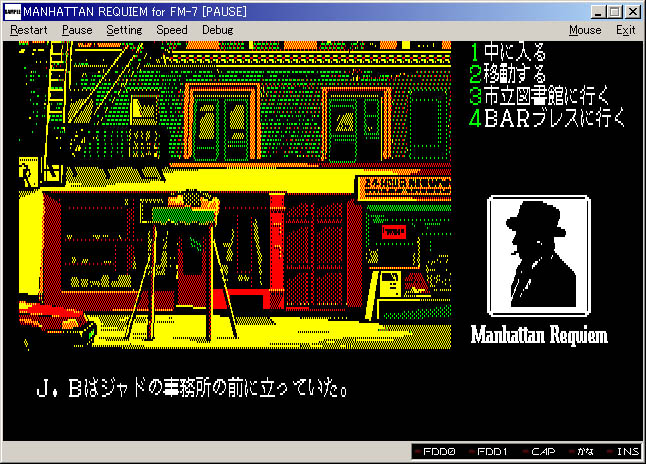Click Exit in the menu bar

tap(625, 30)
